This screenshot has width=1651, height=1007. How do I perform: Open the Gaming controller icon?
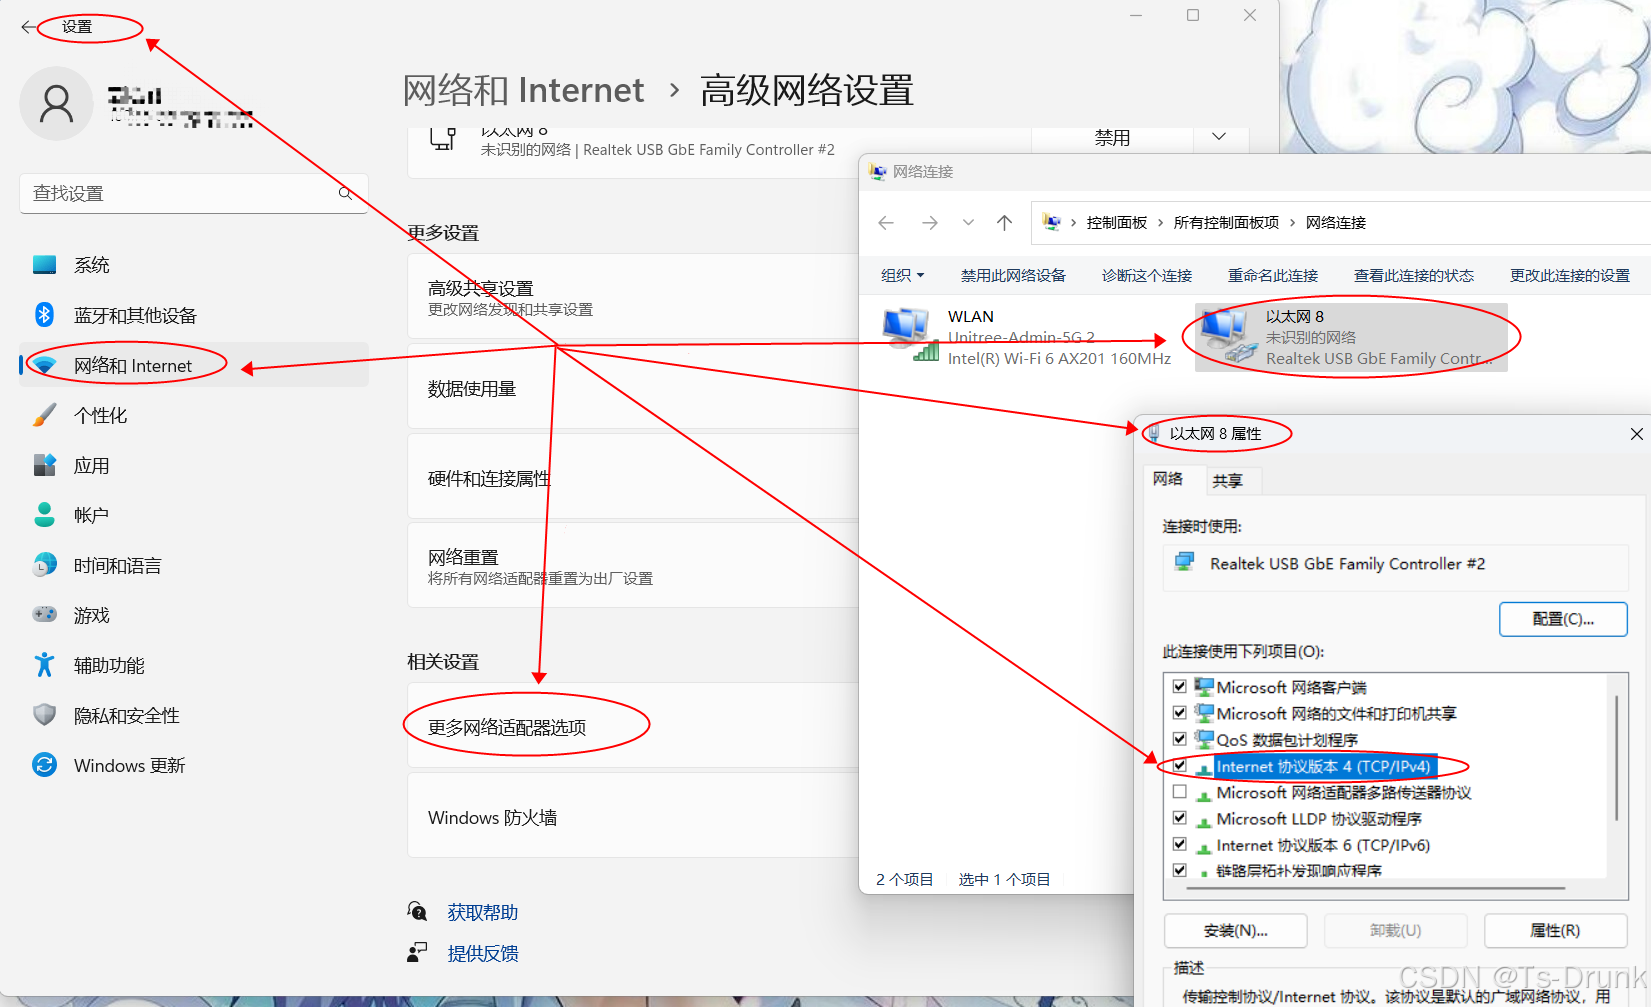click(x=44, y=615)
